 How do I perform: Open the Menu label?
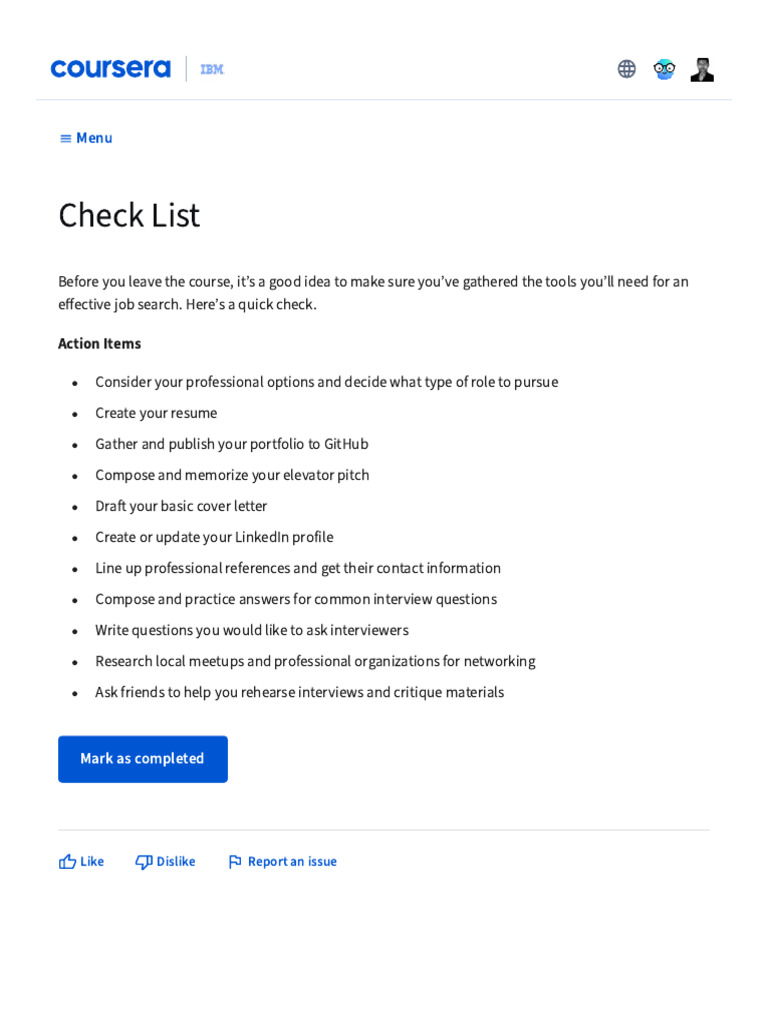click(x=94, y=138)
